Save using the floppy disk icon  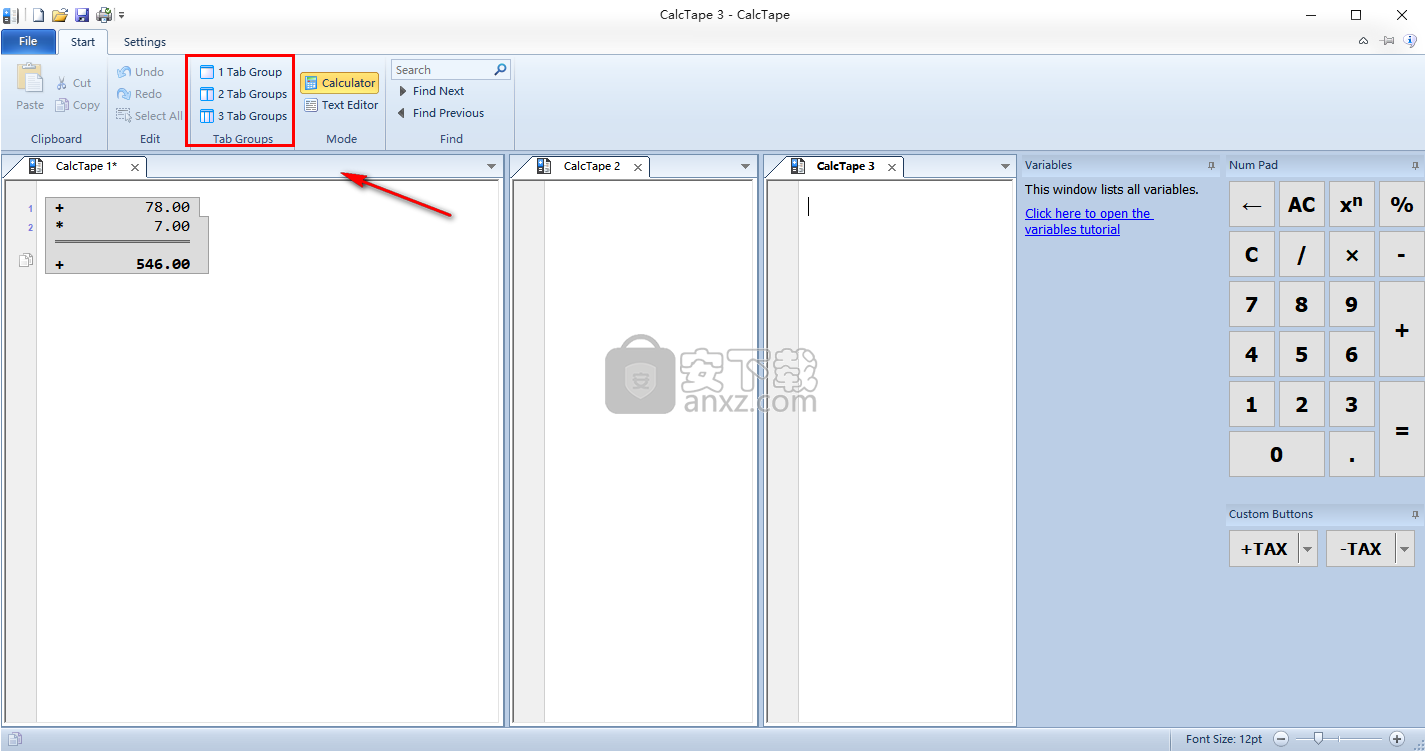tap(82, 15)
